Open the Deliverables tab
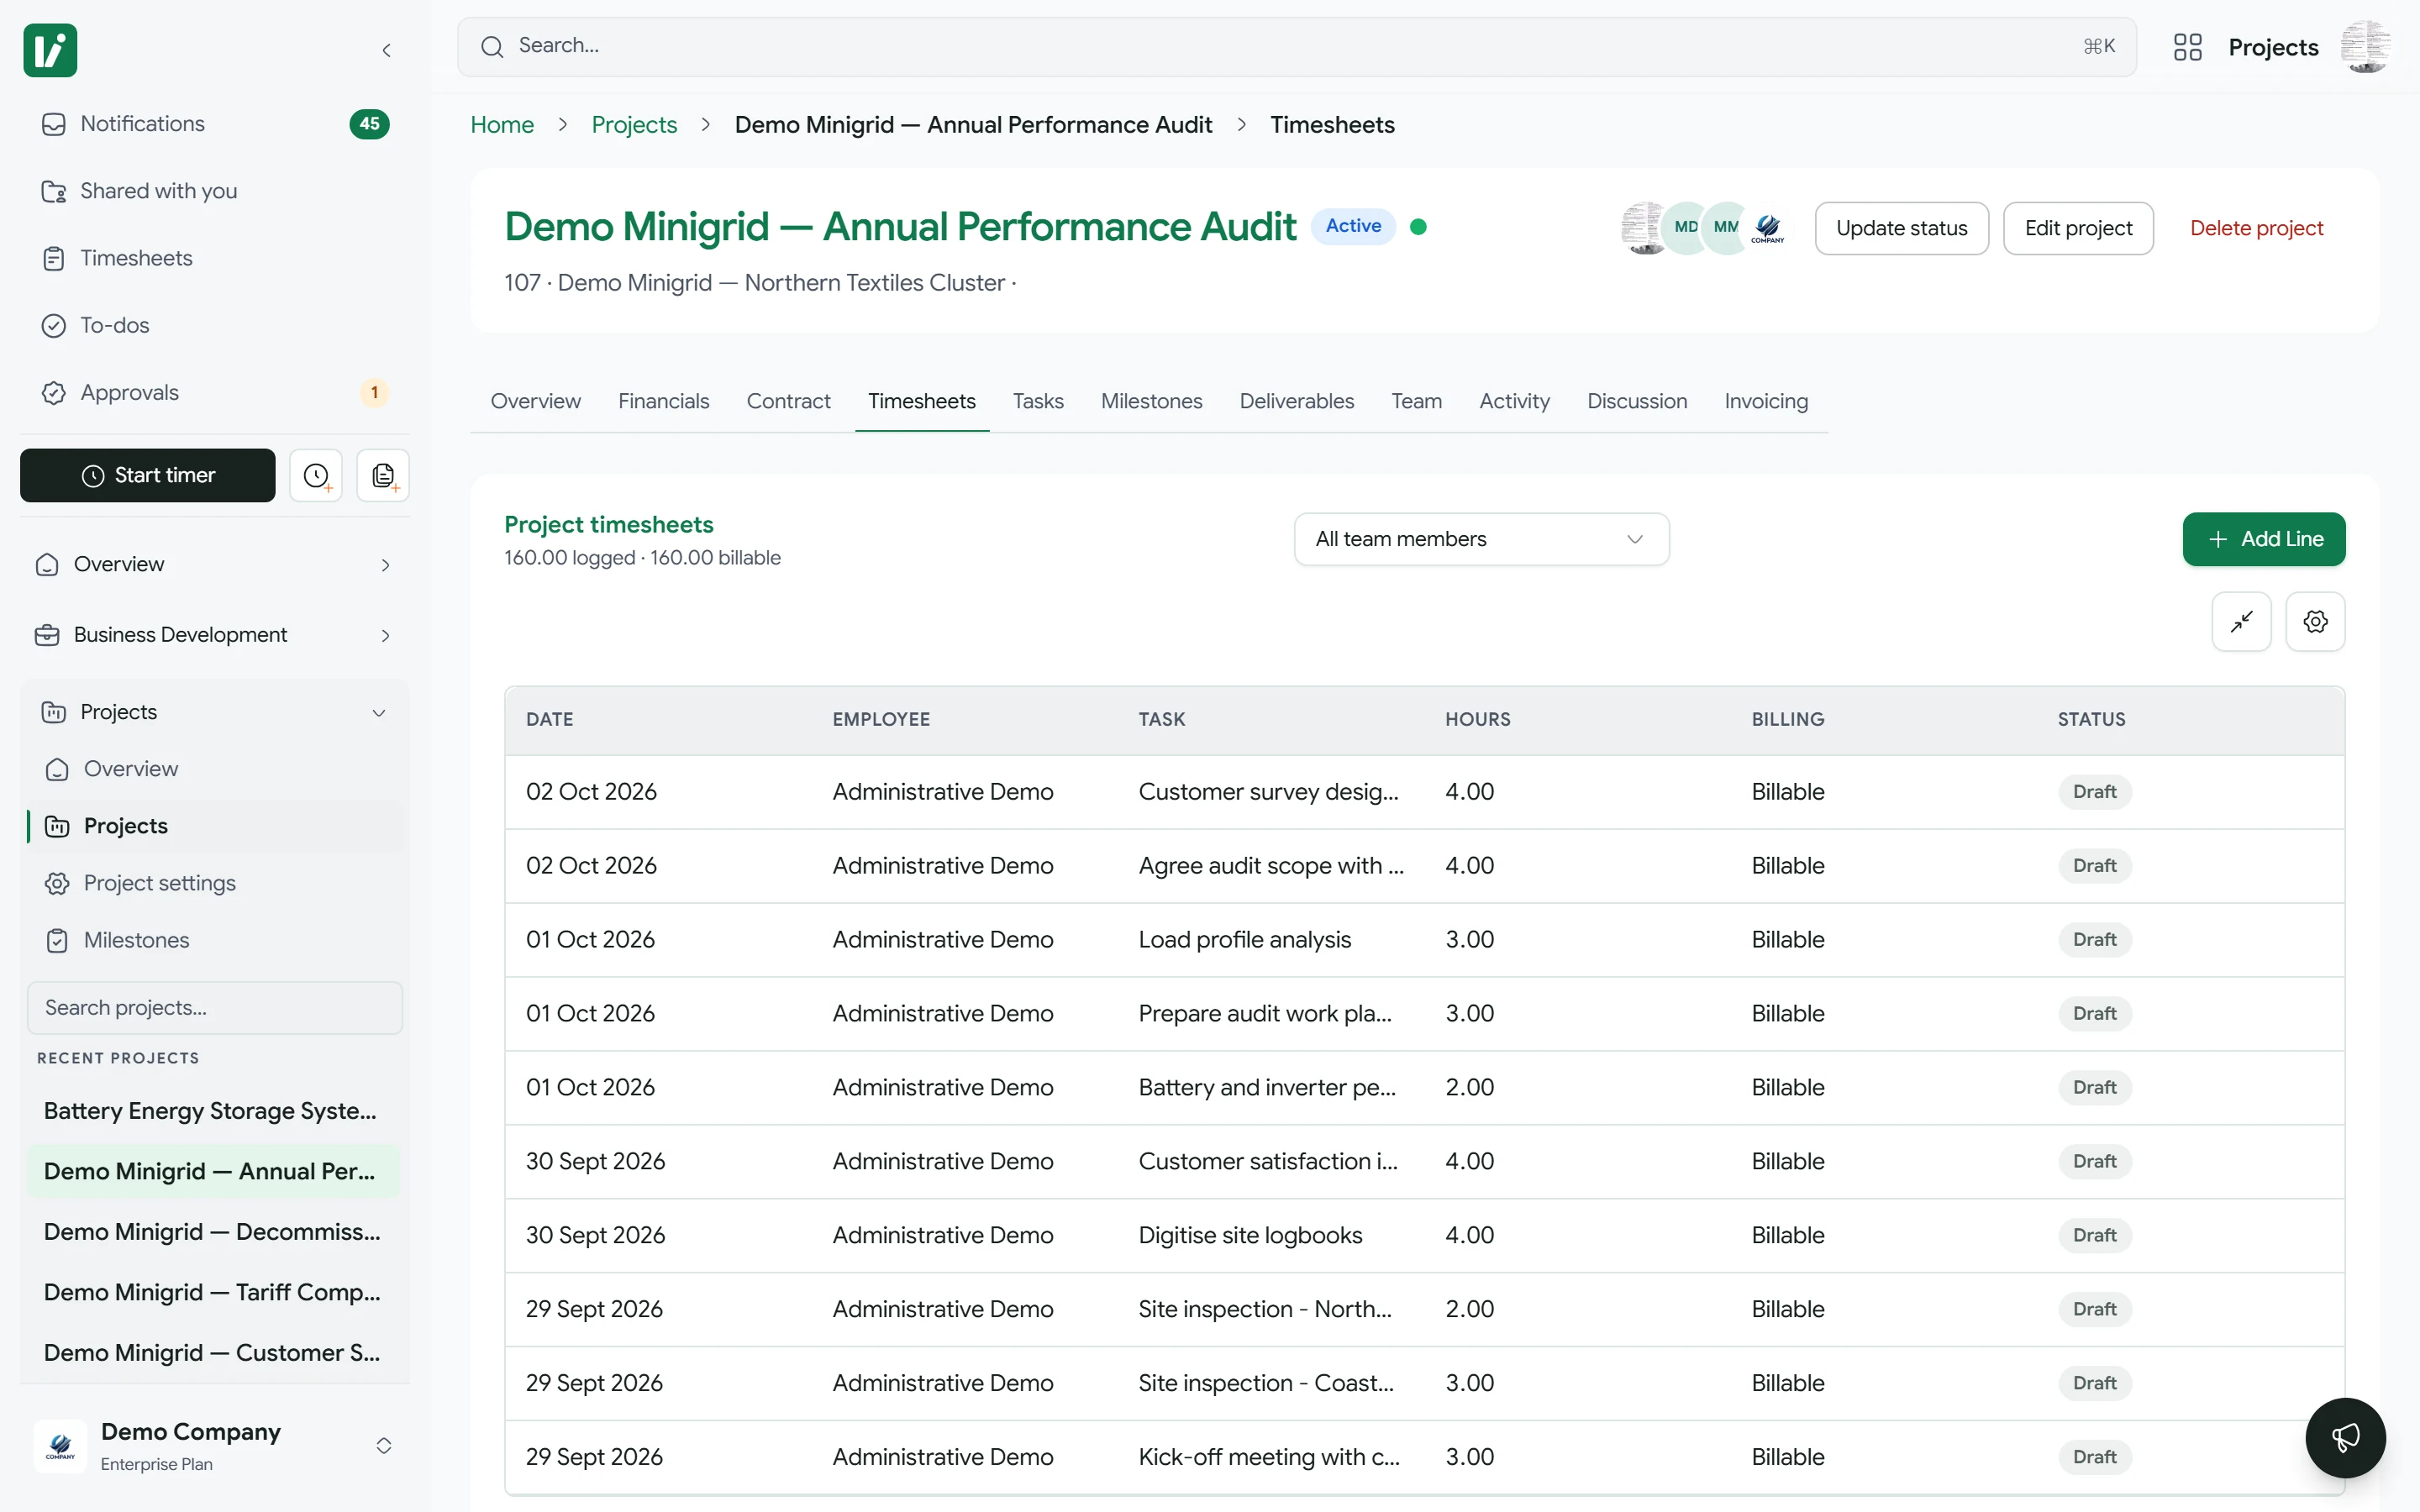Screen dimensions: 2420x1512 [1296, 401]
